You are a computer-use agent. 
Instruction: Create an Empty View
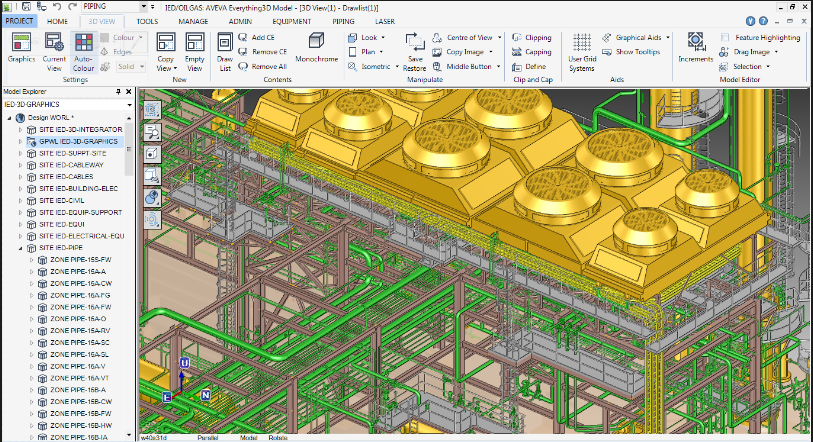click(195, 52)
